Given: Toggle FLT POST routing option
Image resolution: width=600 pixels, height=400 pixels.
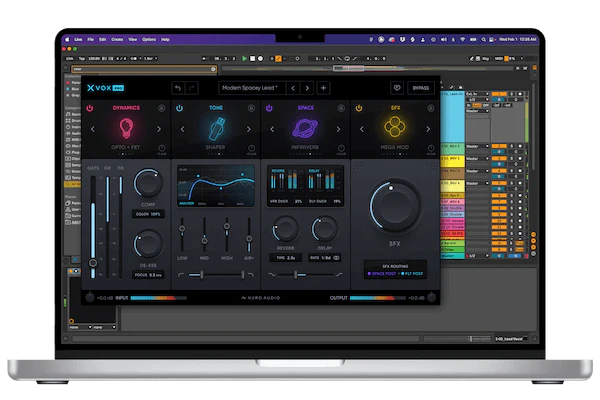Looking at the screenshot, I should 412,274.
